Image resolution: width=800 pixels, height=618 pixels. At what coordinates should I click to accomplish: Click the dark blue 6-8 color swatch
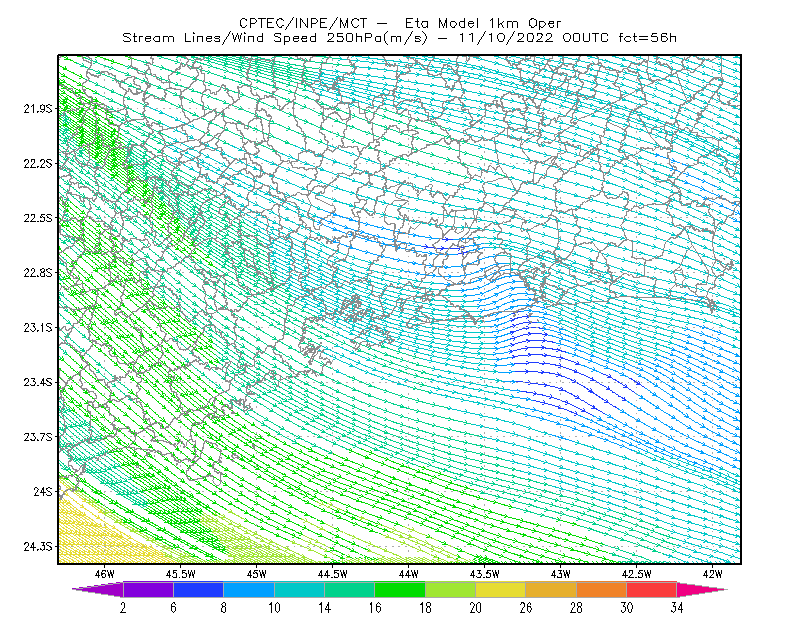tap(198, 589)
